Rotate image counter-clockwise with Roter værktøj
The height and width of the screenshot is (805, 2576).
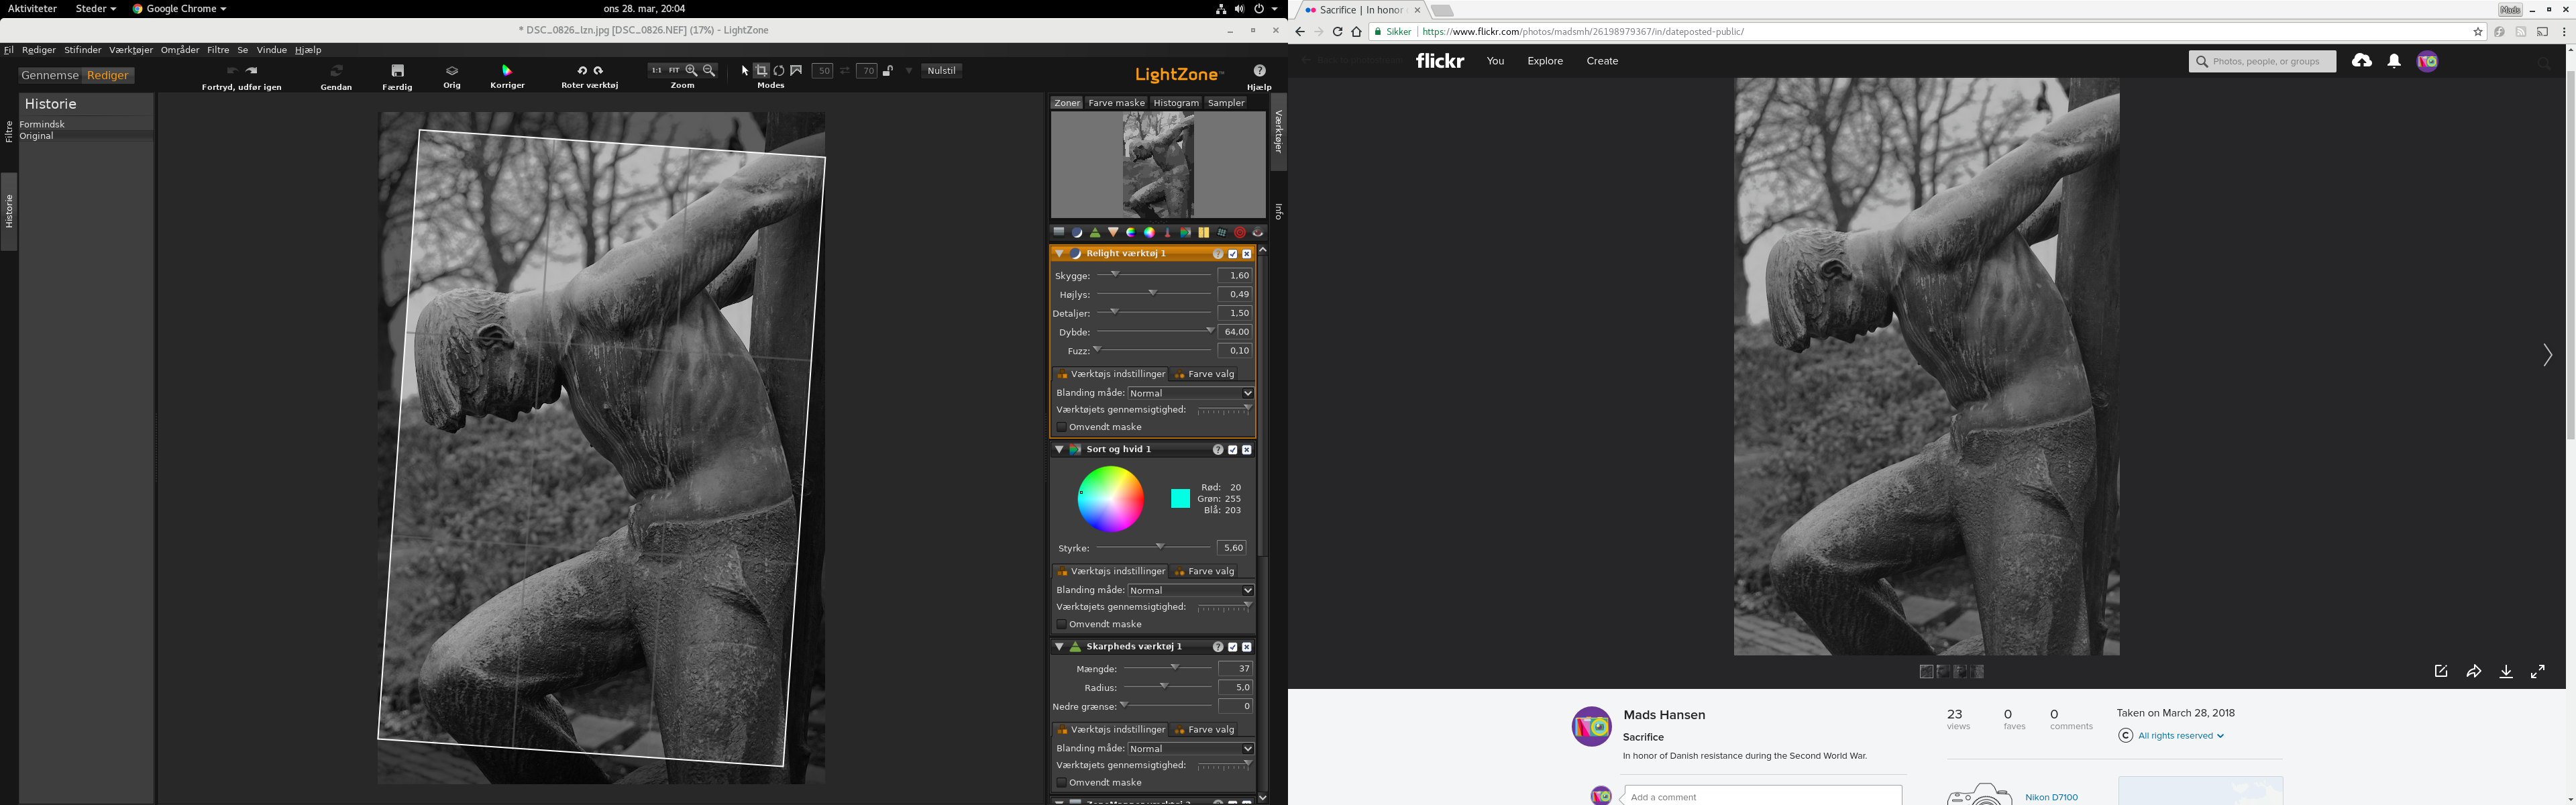(x=582, y=71)
